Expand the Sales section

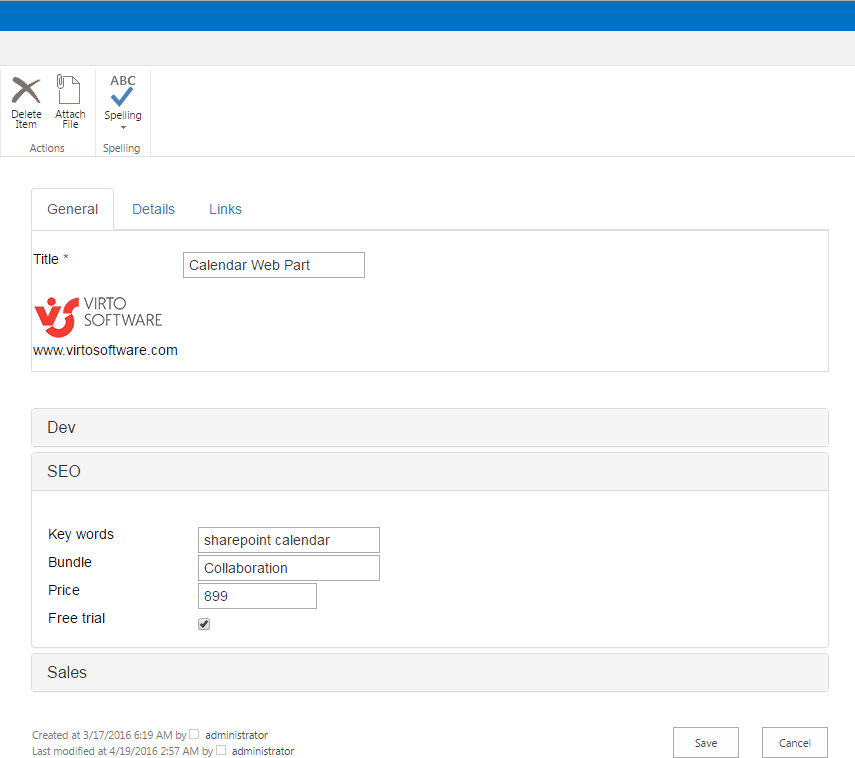click(x=430, y=672)
